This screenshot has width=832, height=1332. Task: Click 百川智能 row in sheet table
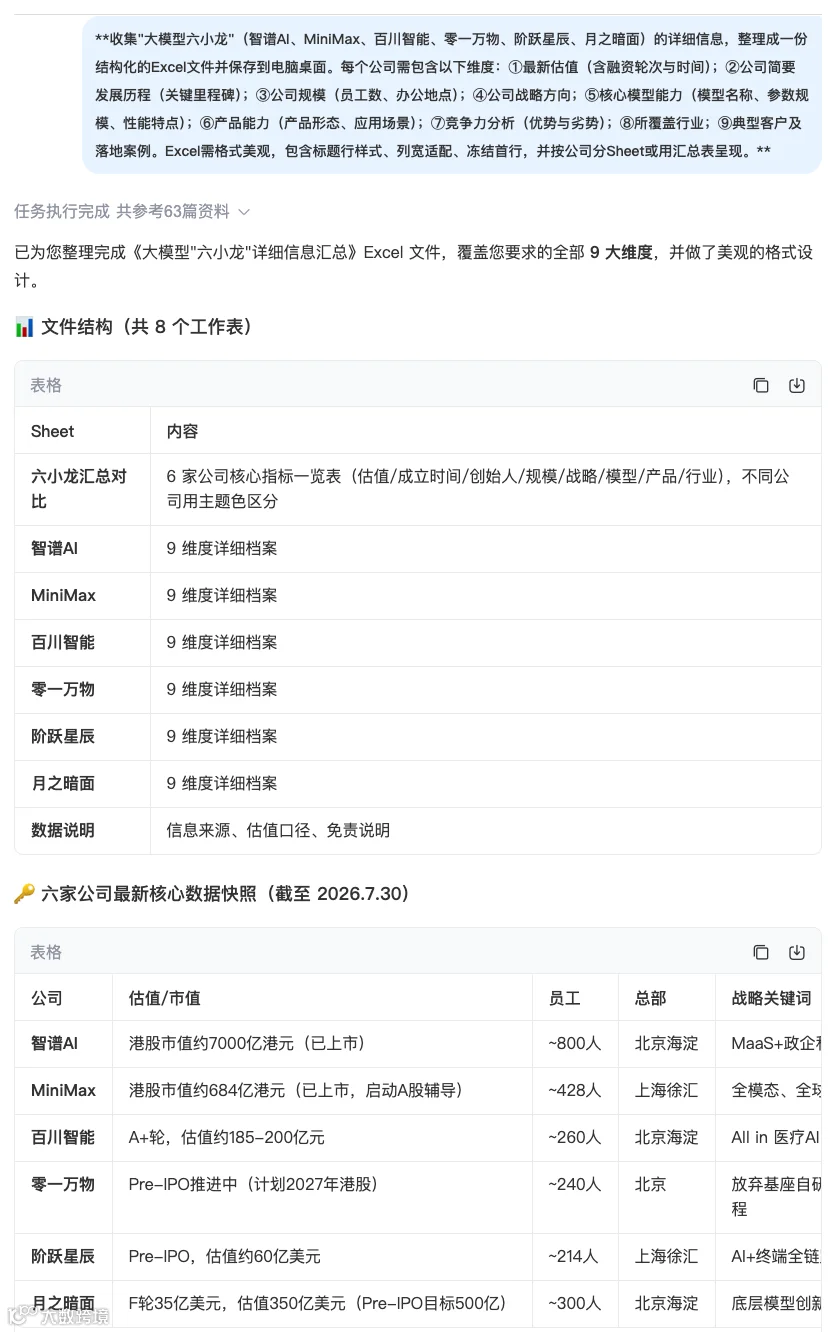[418, 643]
